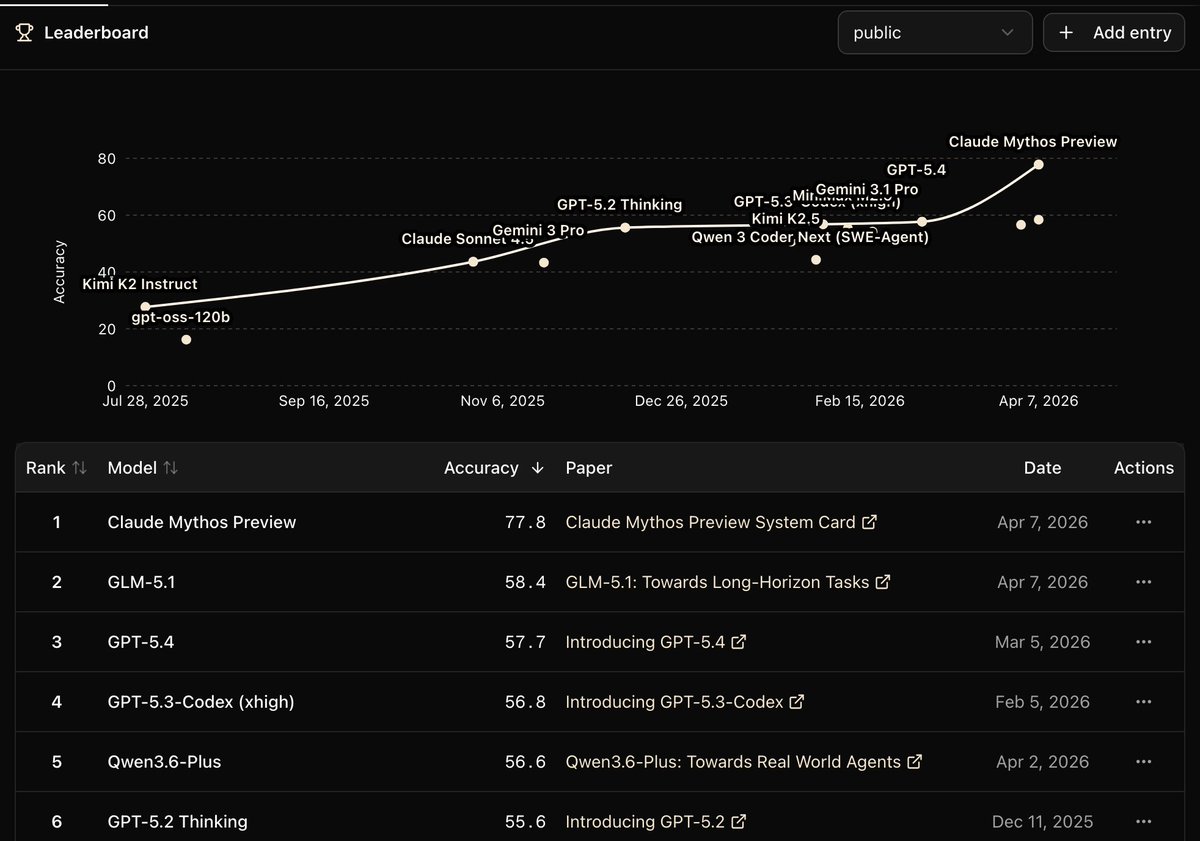
Task: Click the Date column header
Action: [x=1042, y=468]
